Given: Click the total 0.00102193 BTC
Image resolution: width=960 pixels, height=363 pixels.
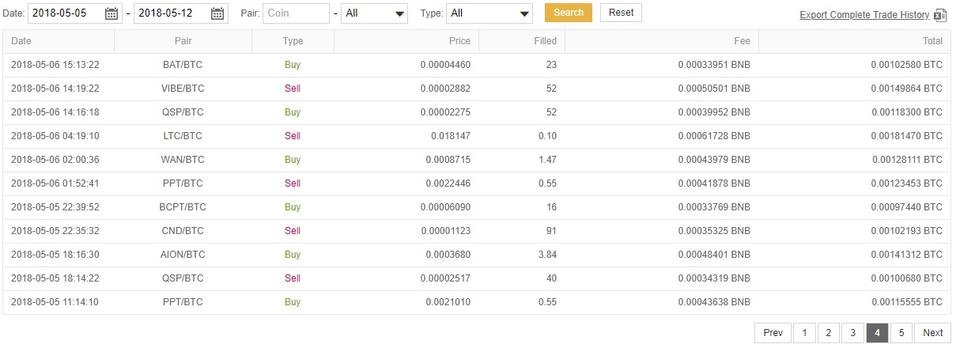Looking at the screenshot, I should click(907, 231).
